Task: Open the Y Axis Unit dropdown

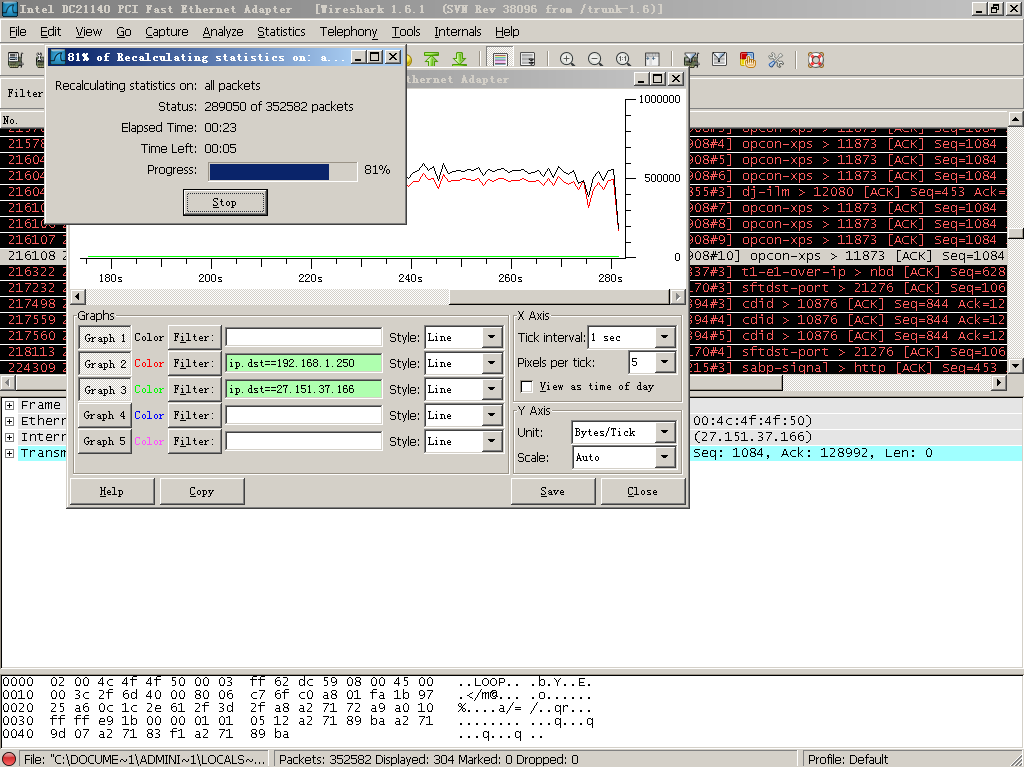Action: click(x=664, y=432)
